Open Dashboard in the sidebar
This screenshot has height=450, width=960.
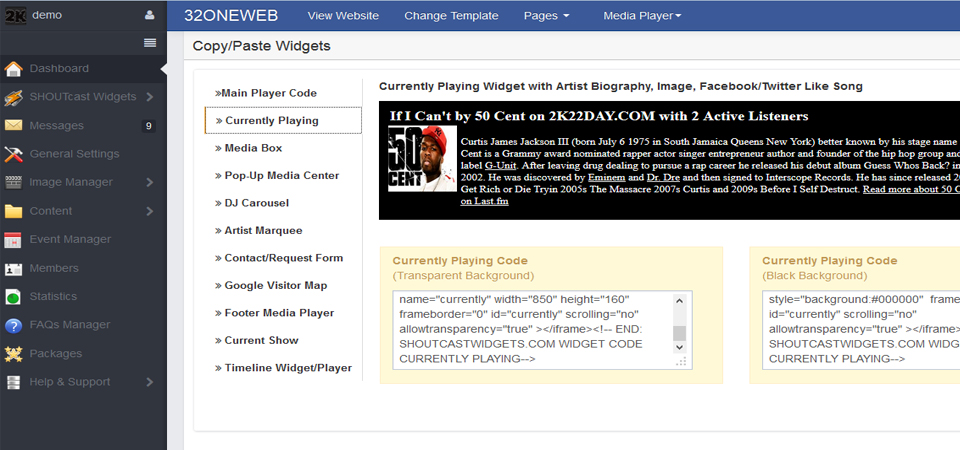coord(59,69)
